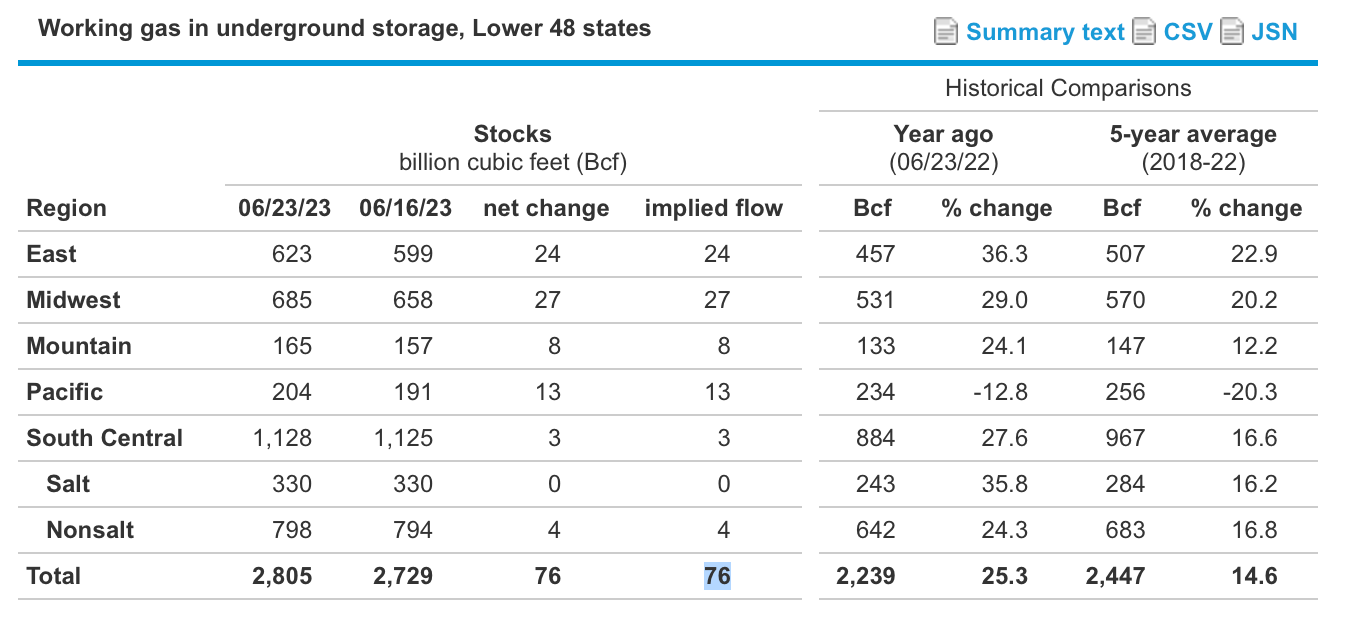
Task: Click the document icon beside Summary text
Action: coord(945,31)
